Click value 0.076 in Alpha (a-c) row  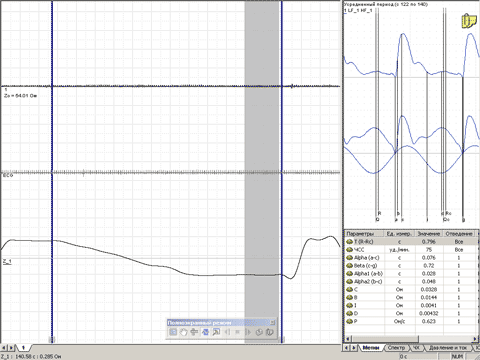pos(429,258)
